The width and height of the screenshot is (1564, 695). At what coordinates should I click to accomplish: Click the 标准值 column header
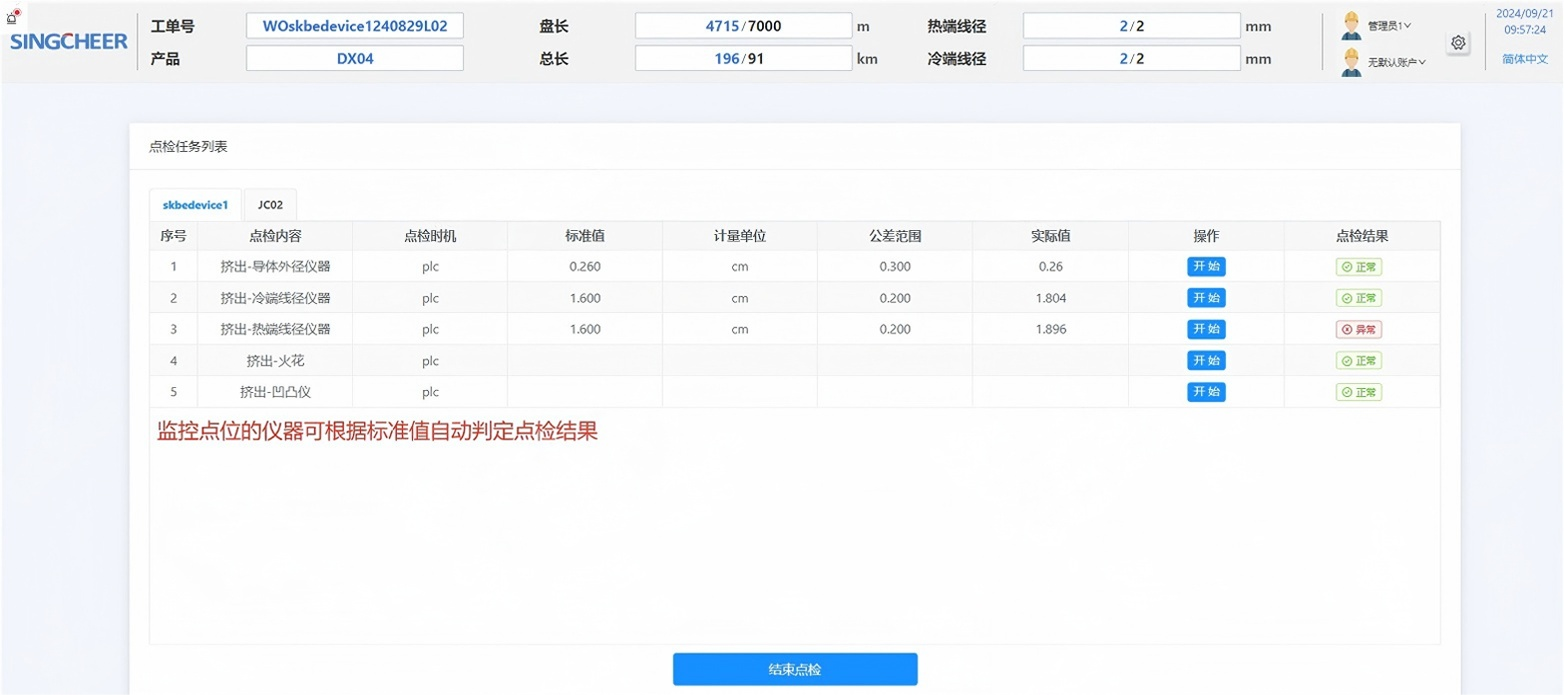tap(585, 236)
